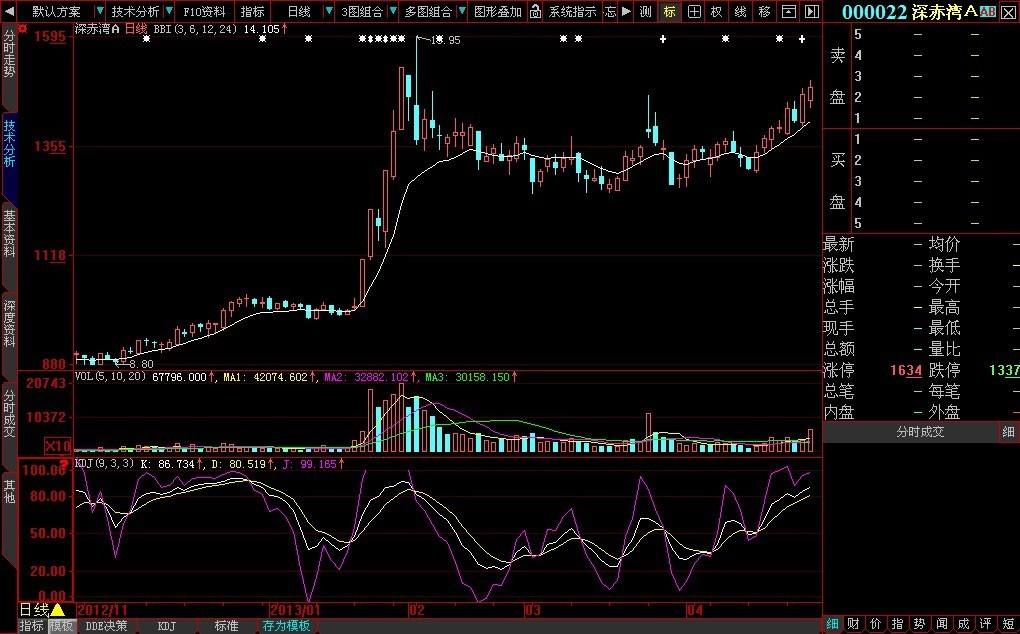Click the yellow triangle beside 日线
Screen dimensions: 1020x634
(x=58, y=610)
